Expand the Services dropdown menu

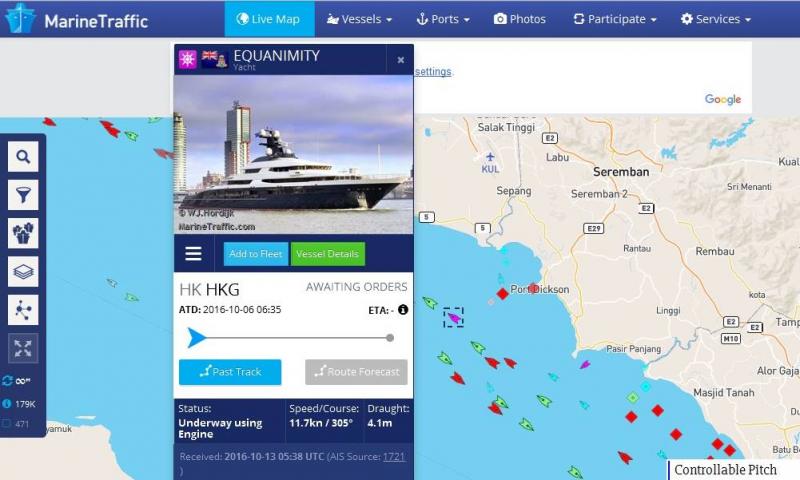click(x=716, y=19)
